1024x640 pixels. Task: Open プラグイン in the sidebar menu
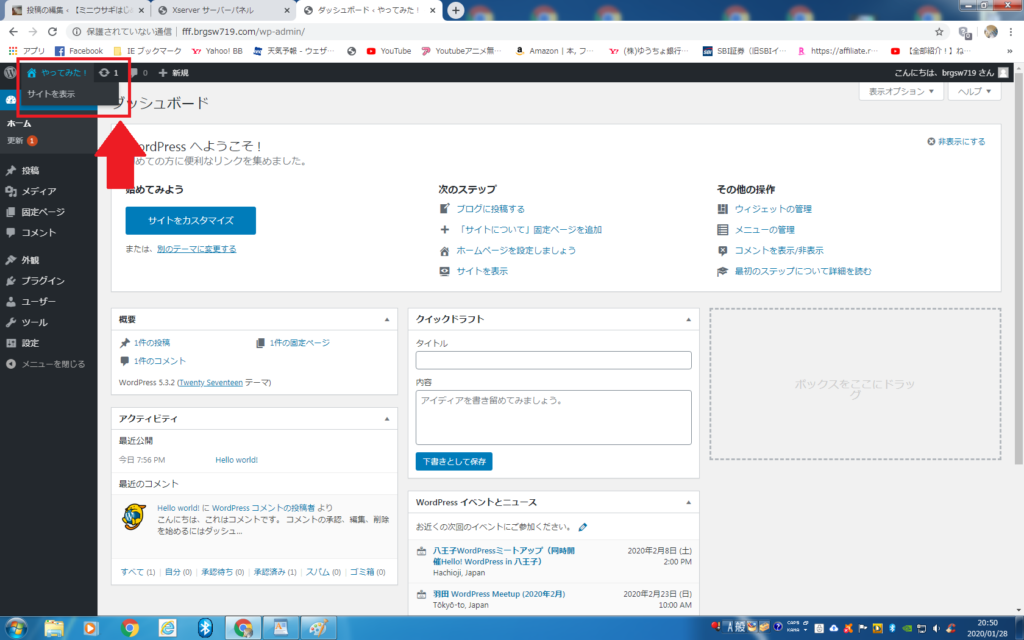(x=43, y=281)
